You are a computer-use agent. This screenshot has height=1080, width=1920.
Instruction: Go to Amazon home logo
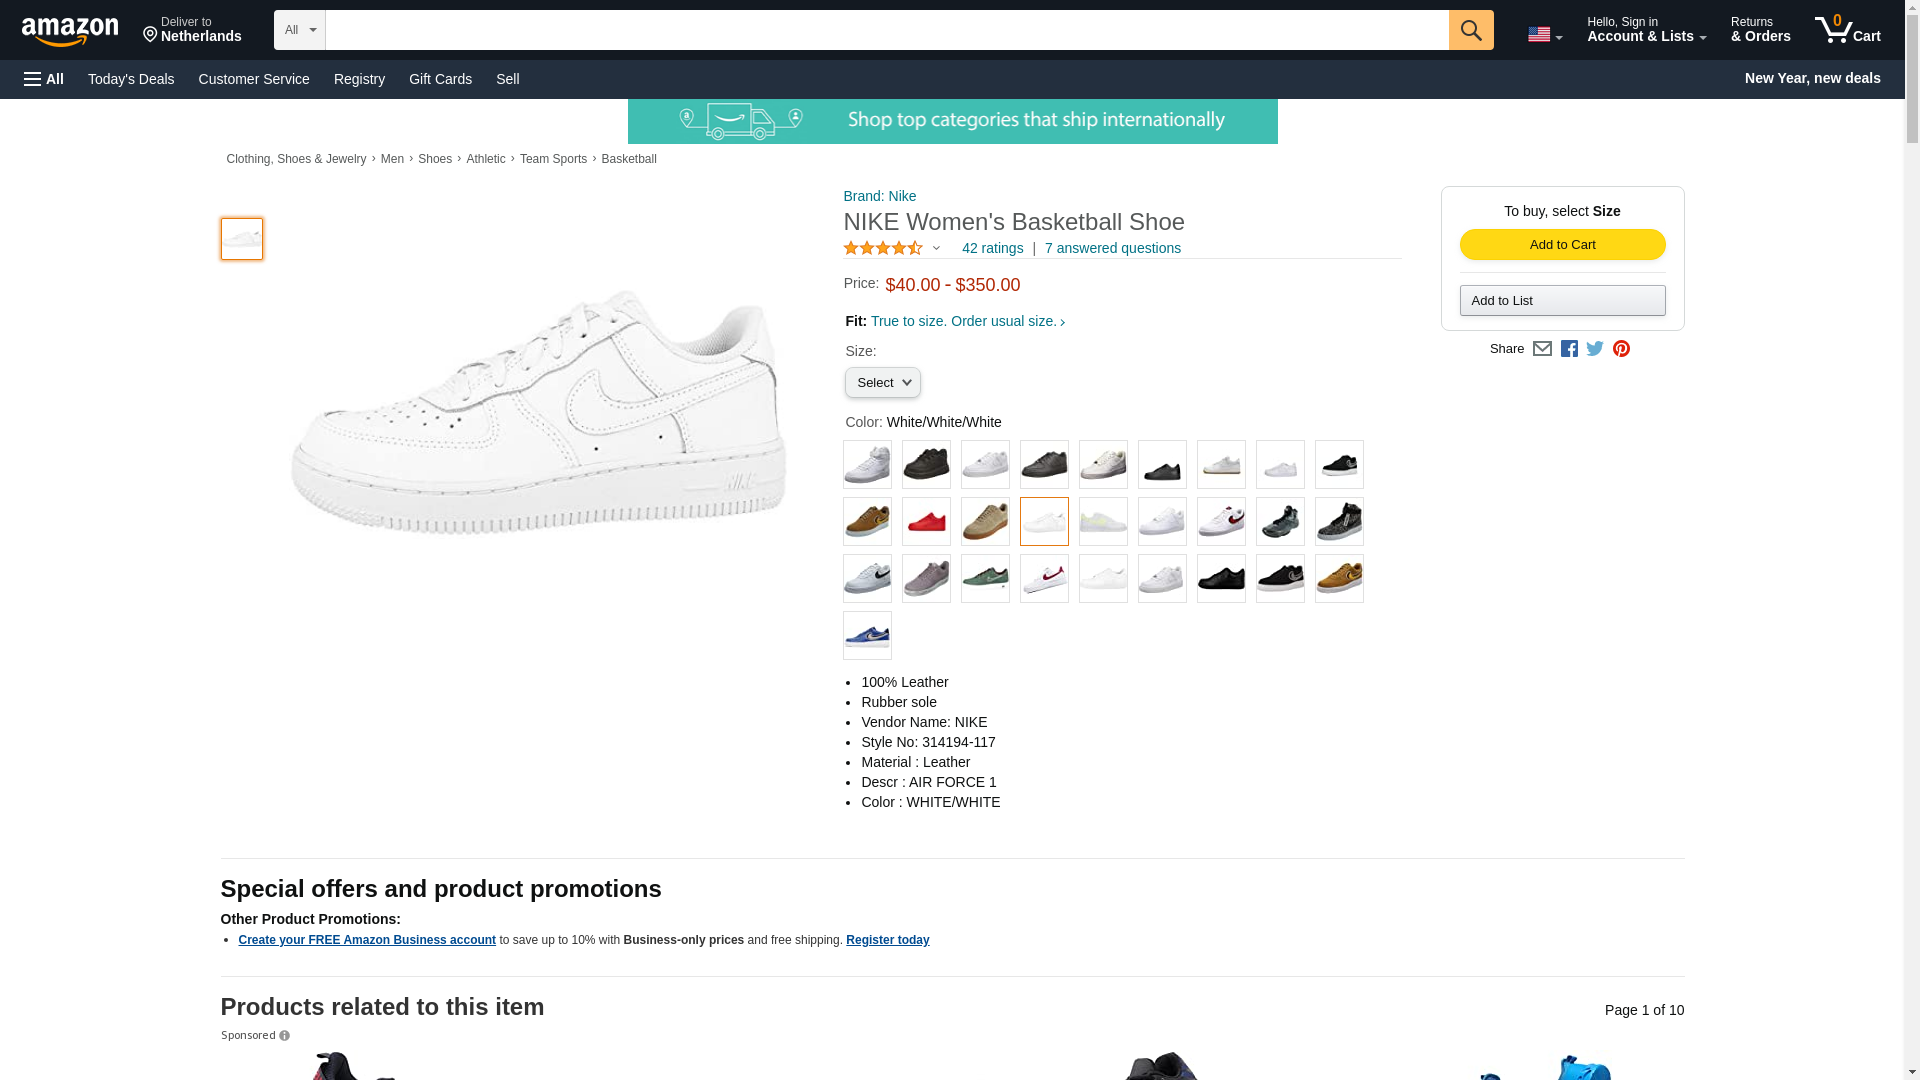click(x=70, y=32)
